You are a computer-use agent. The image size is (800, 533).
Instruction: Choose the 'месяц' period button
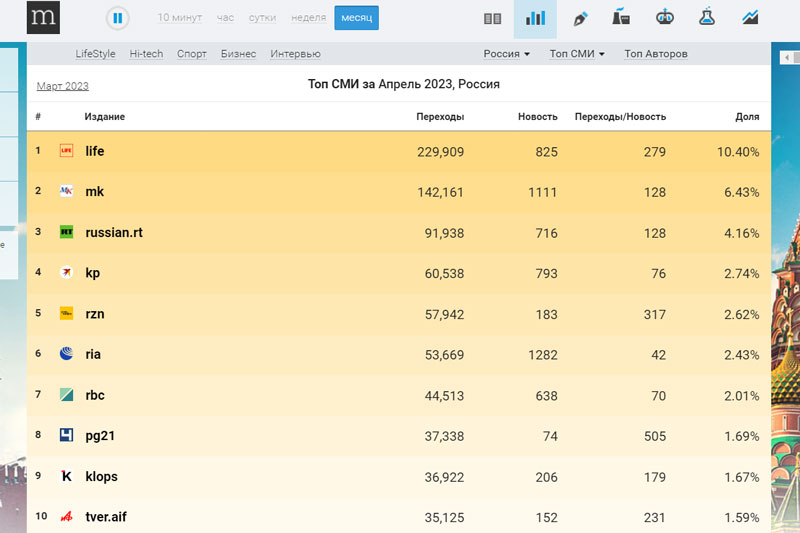click(x=356, y=18)
